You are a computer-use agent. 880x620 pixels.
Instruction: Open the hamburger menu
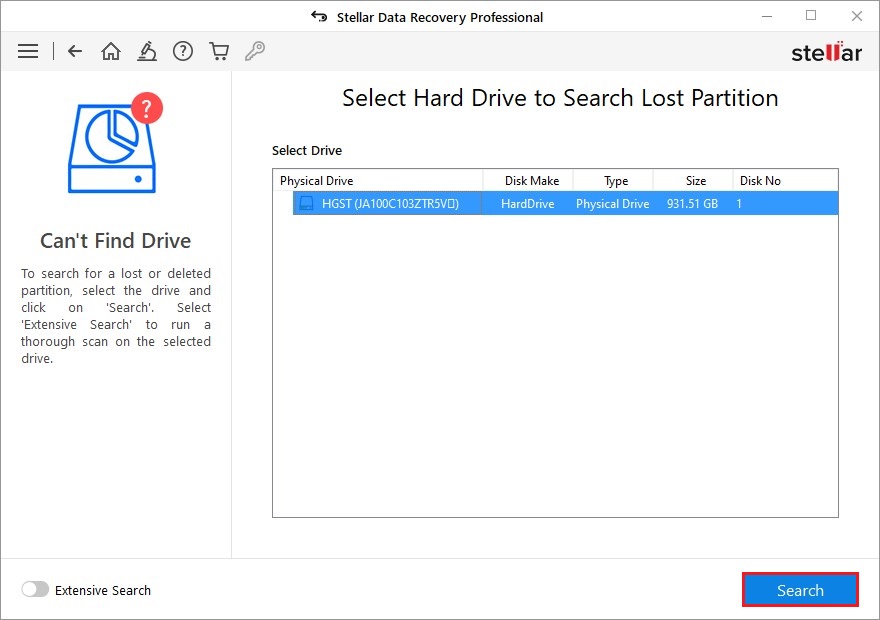tap(28, 50)
